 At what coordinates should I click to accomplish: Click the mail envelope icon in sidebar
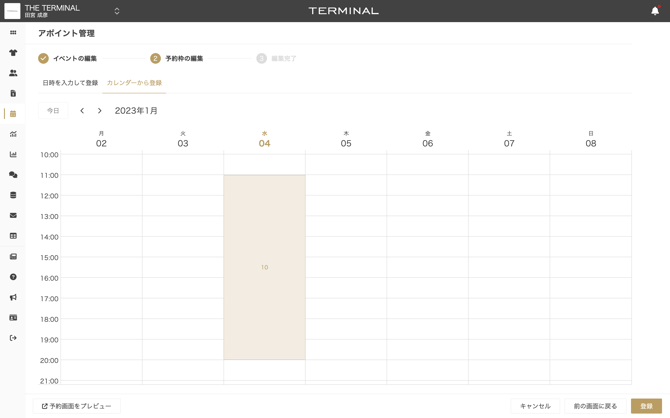pyautogui.click(x=13, y=216)
